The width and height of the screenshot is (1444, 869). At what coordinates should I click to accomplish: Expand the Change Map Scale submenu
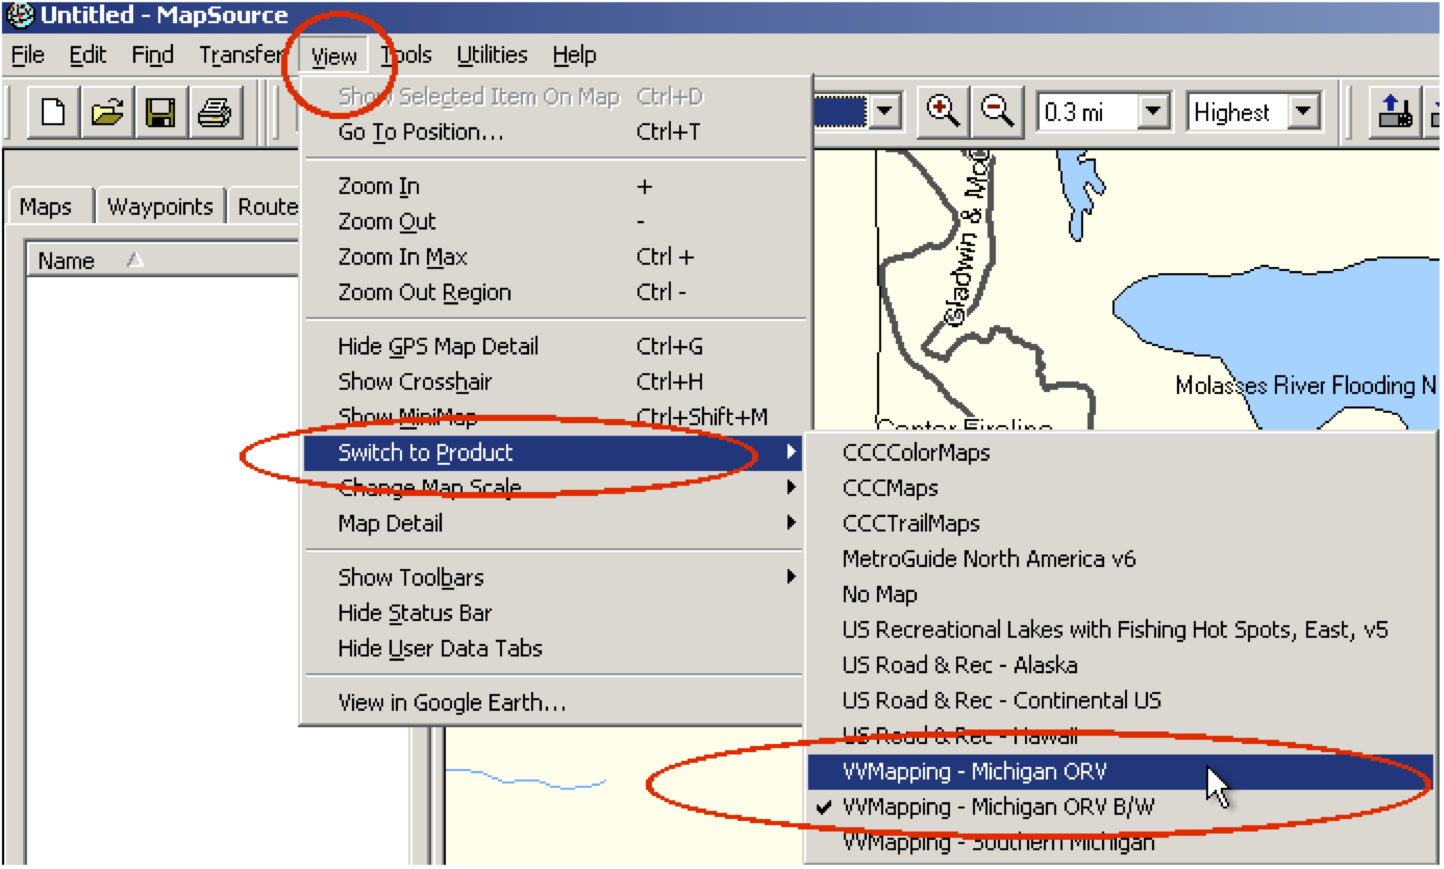[x=553, y=488]
